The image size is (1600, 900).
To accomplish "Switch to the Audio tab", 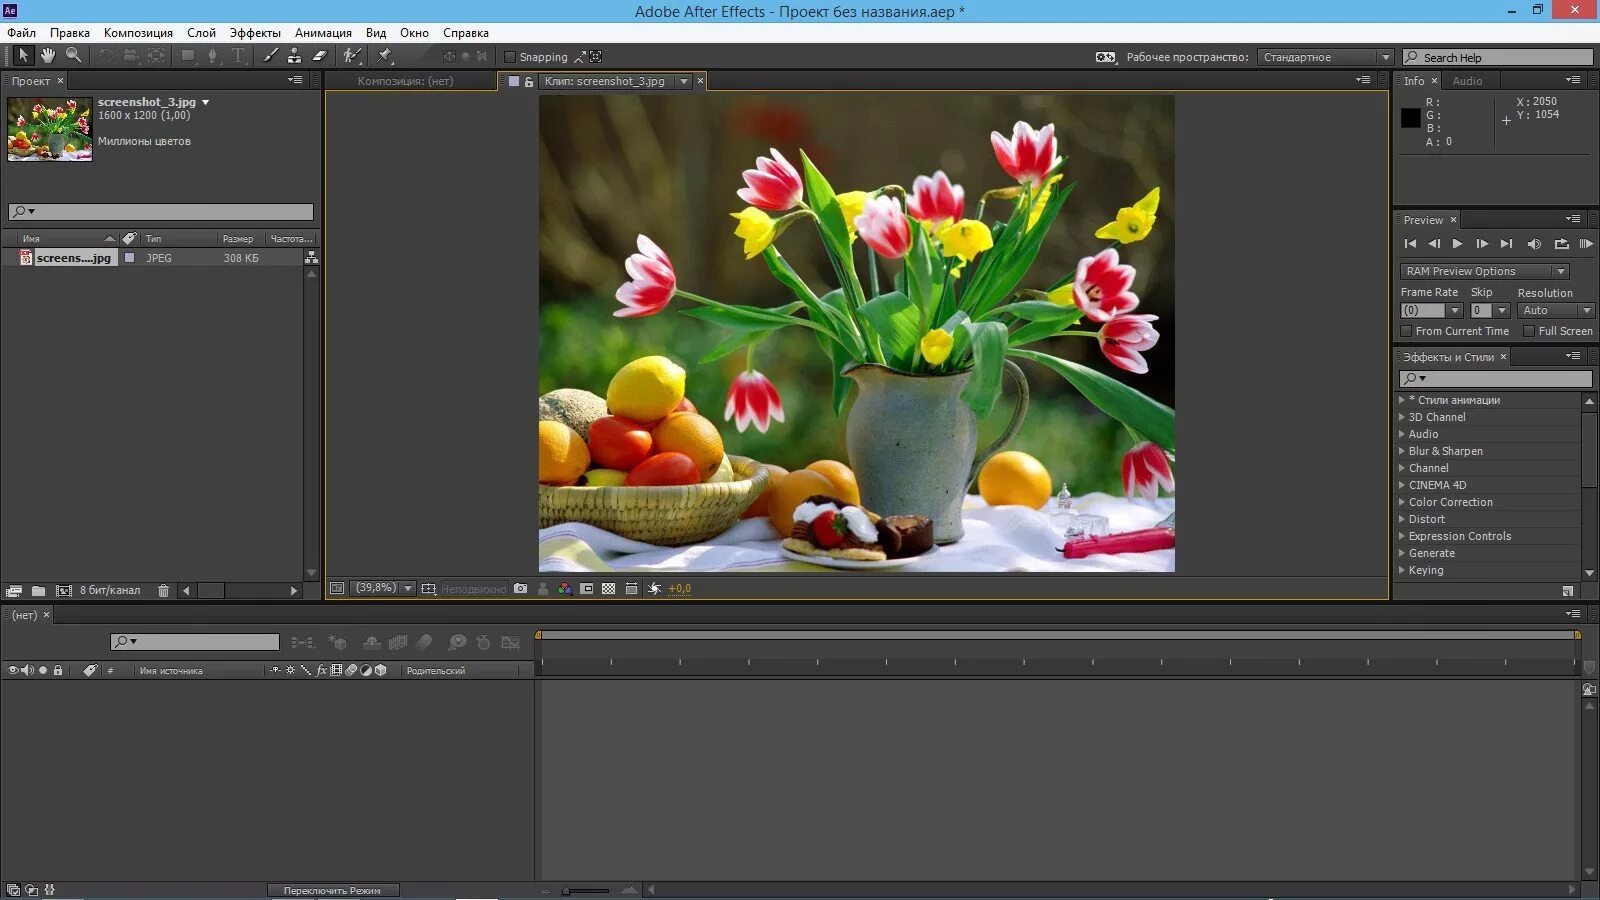I will (x=1467, y=81).
